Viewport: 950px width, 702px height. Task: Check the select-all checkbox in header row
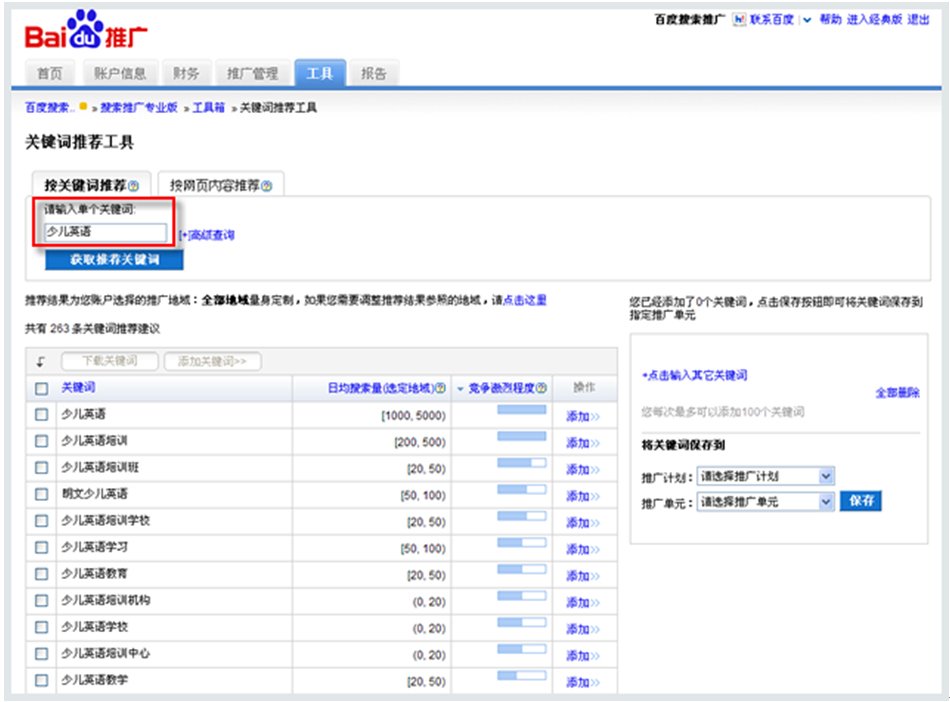[x=41, y=388]
